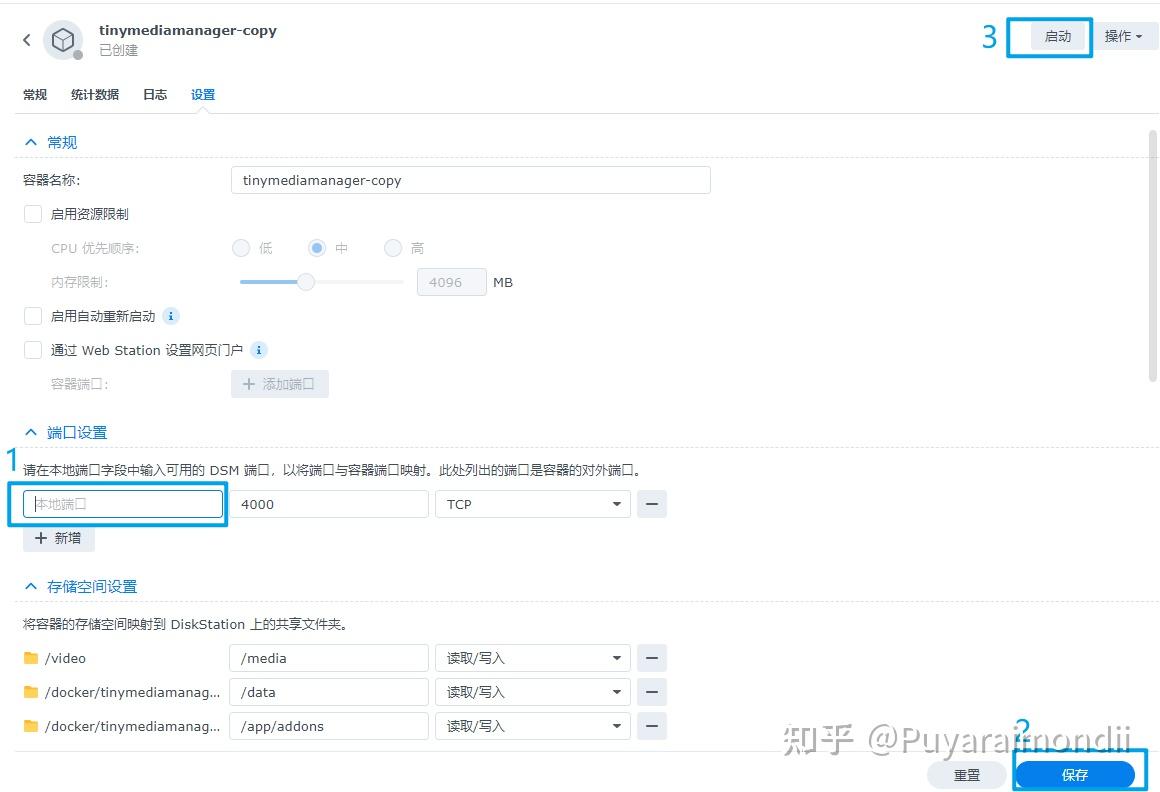Check 通过 Web Station 设置网页门户
This screenshot has width=1160, height=792.
pos(32,350)
